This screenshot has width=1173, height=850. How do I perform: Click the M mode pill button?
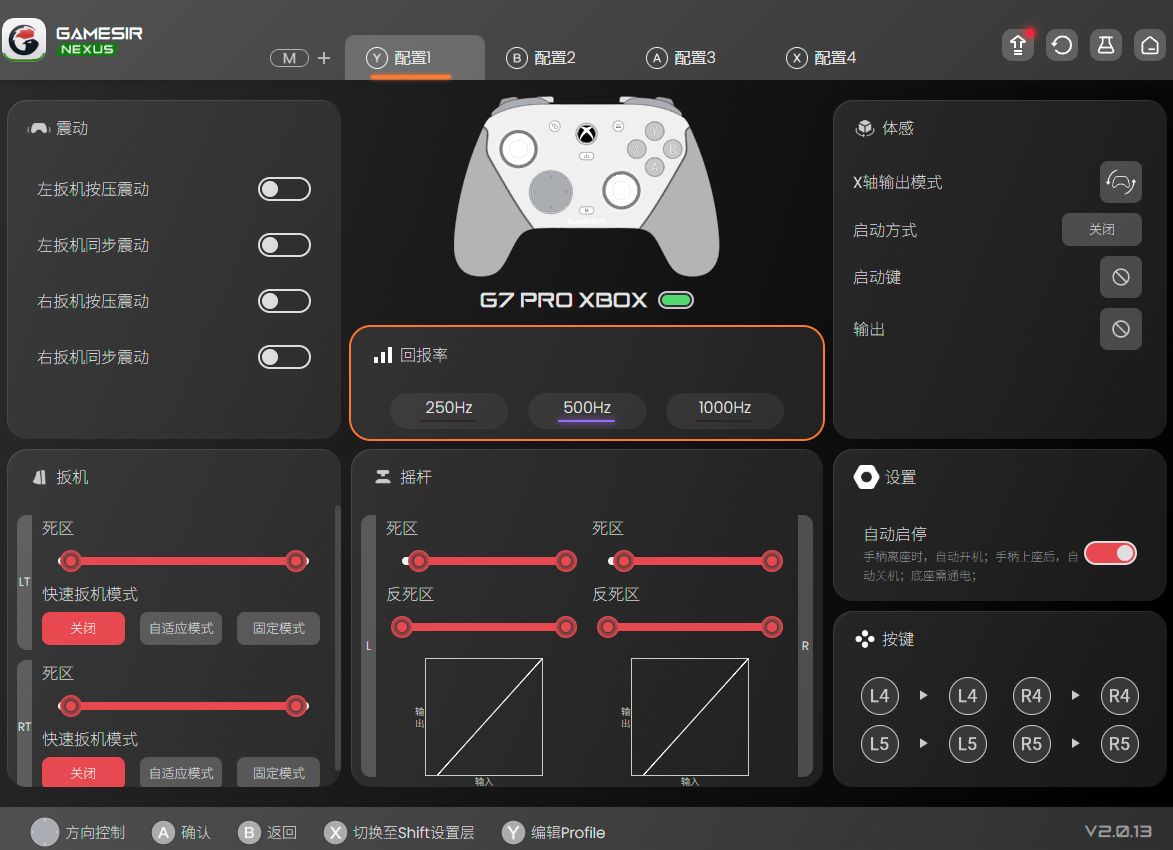[290, 58]
